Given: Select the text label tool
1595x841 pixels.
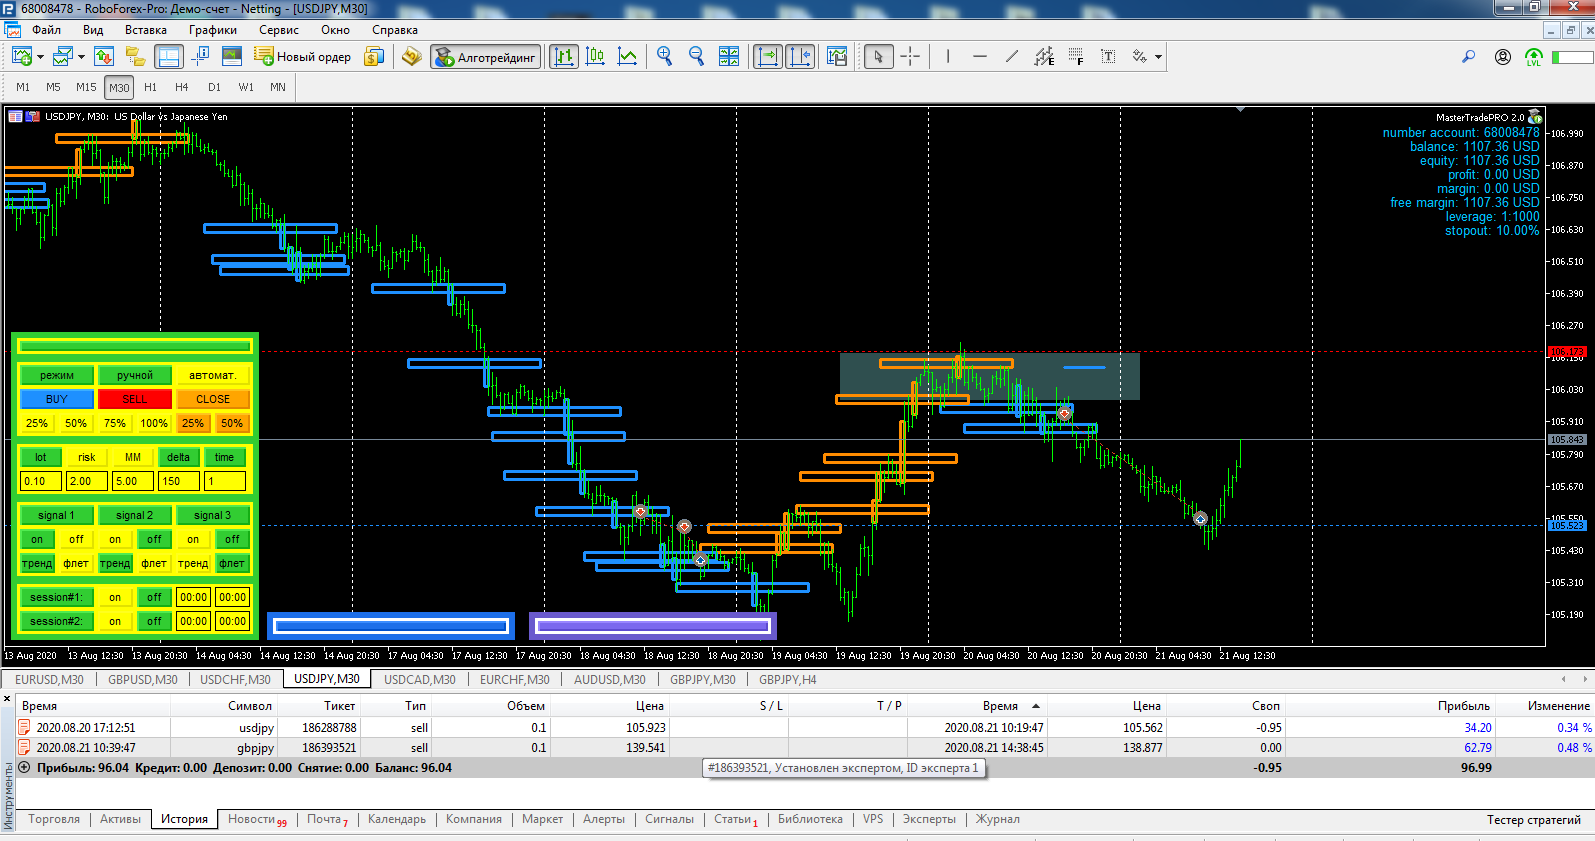Looking at the screenshot, I should 1108,57.
